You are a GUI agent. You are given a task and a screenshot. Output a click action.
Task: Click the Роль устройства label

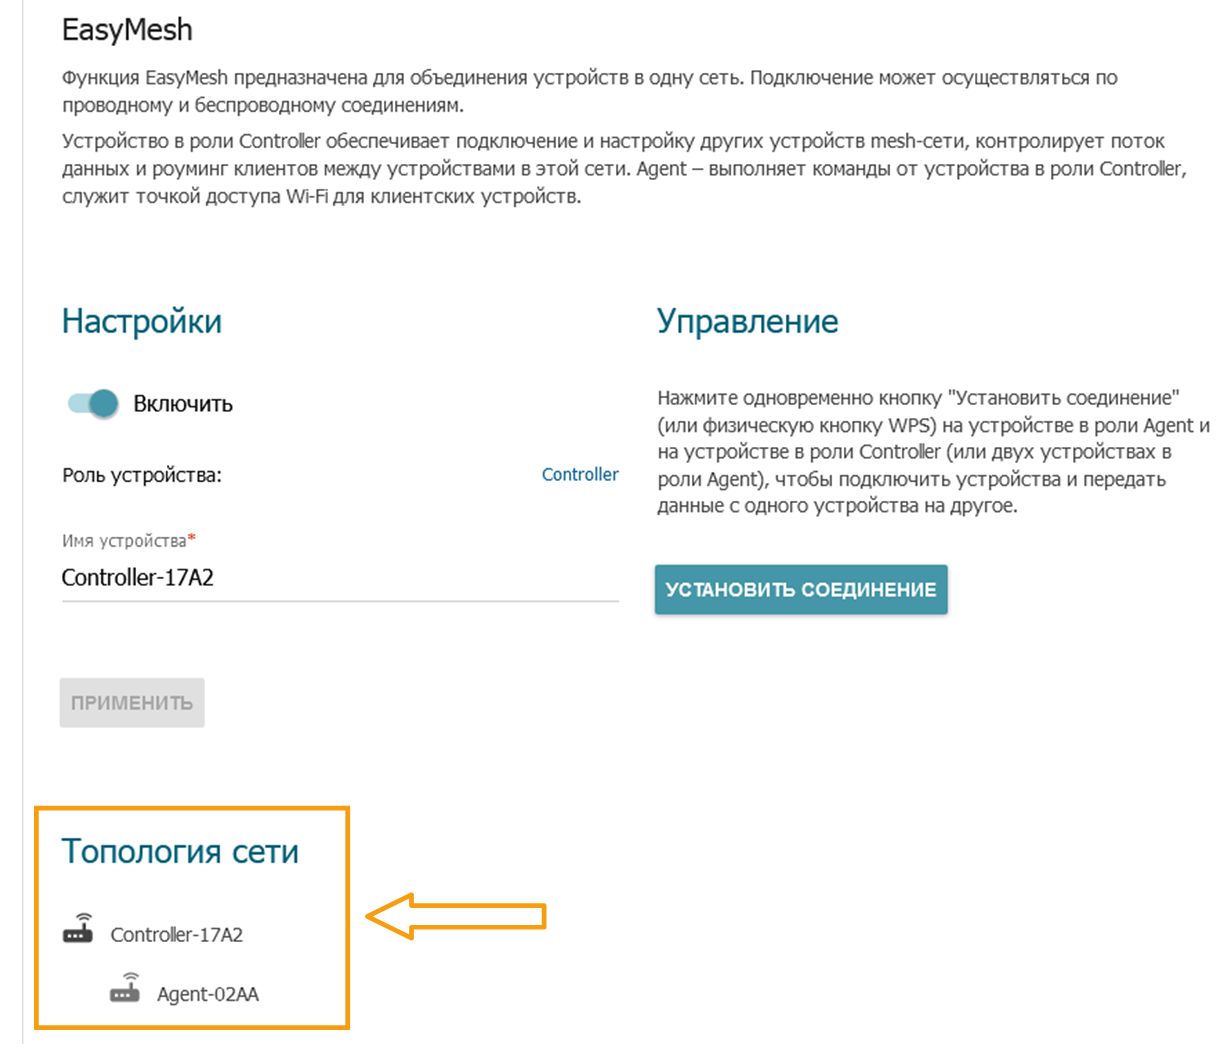point(142,475)
